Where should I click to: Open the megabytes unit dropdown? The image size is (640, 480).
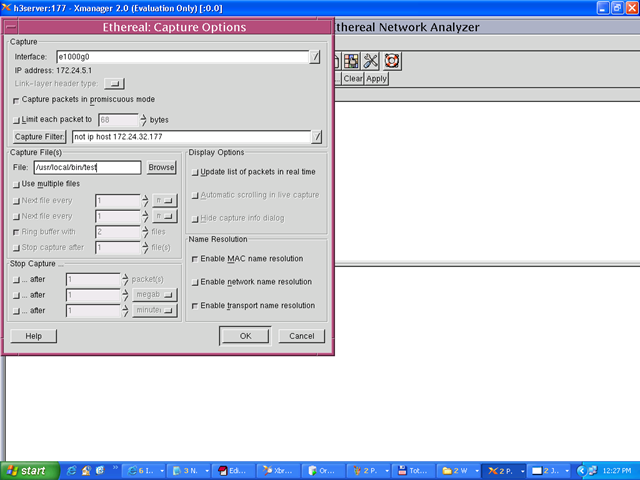click(155, 295)
